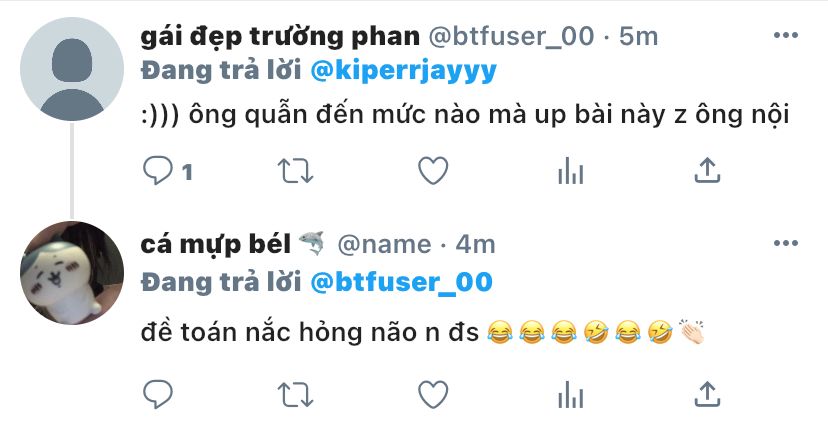
Task: Open cá mựp bél's profile picture
Action: (72, 272)
